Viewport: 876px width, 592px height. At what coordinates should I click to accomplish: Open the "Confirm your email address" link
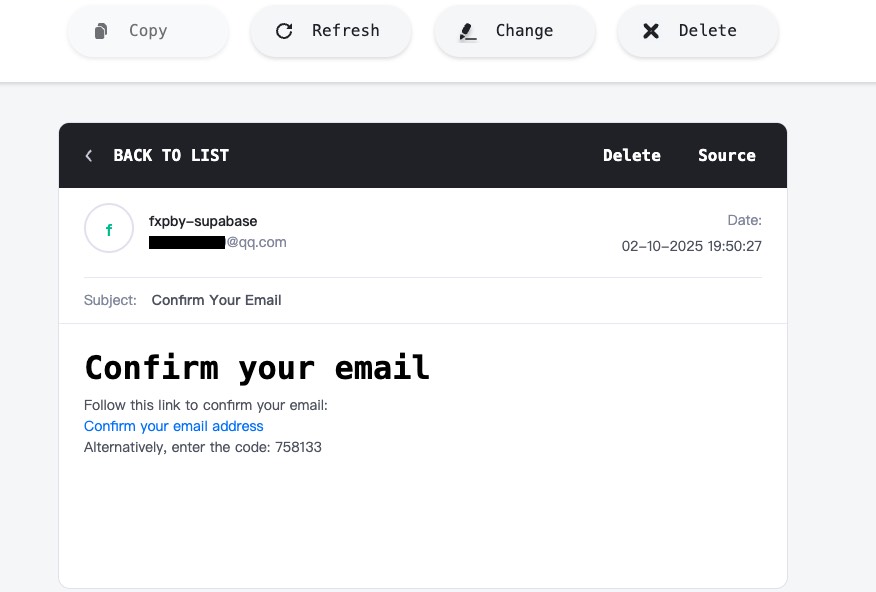point(174,426)
